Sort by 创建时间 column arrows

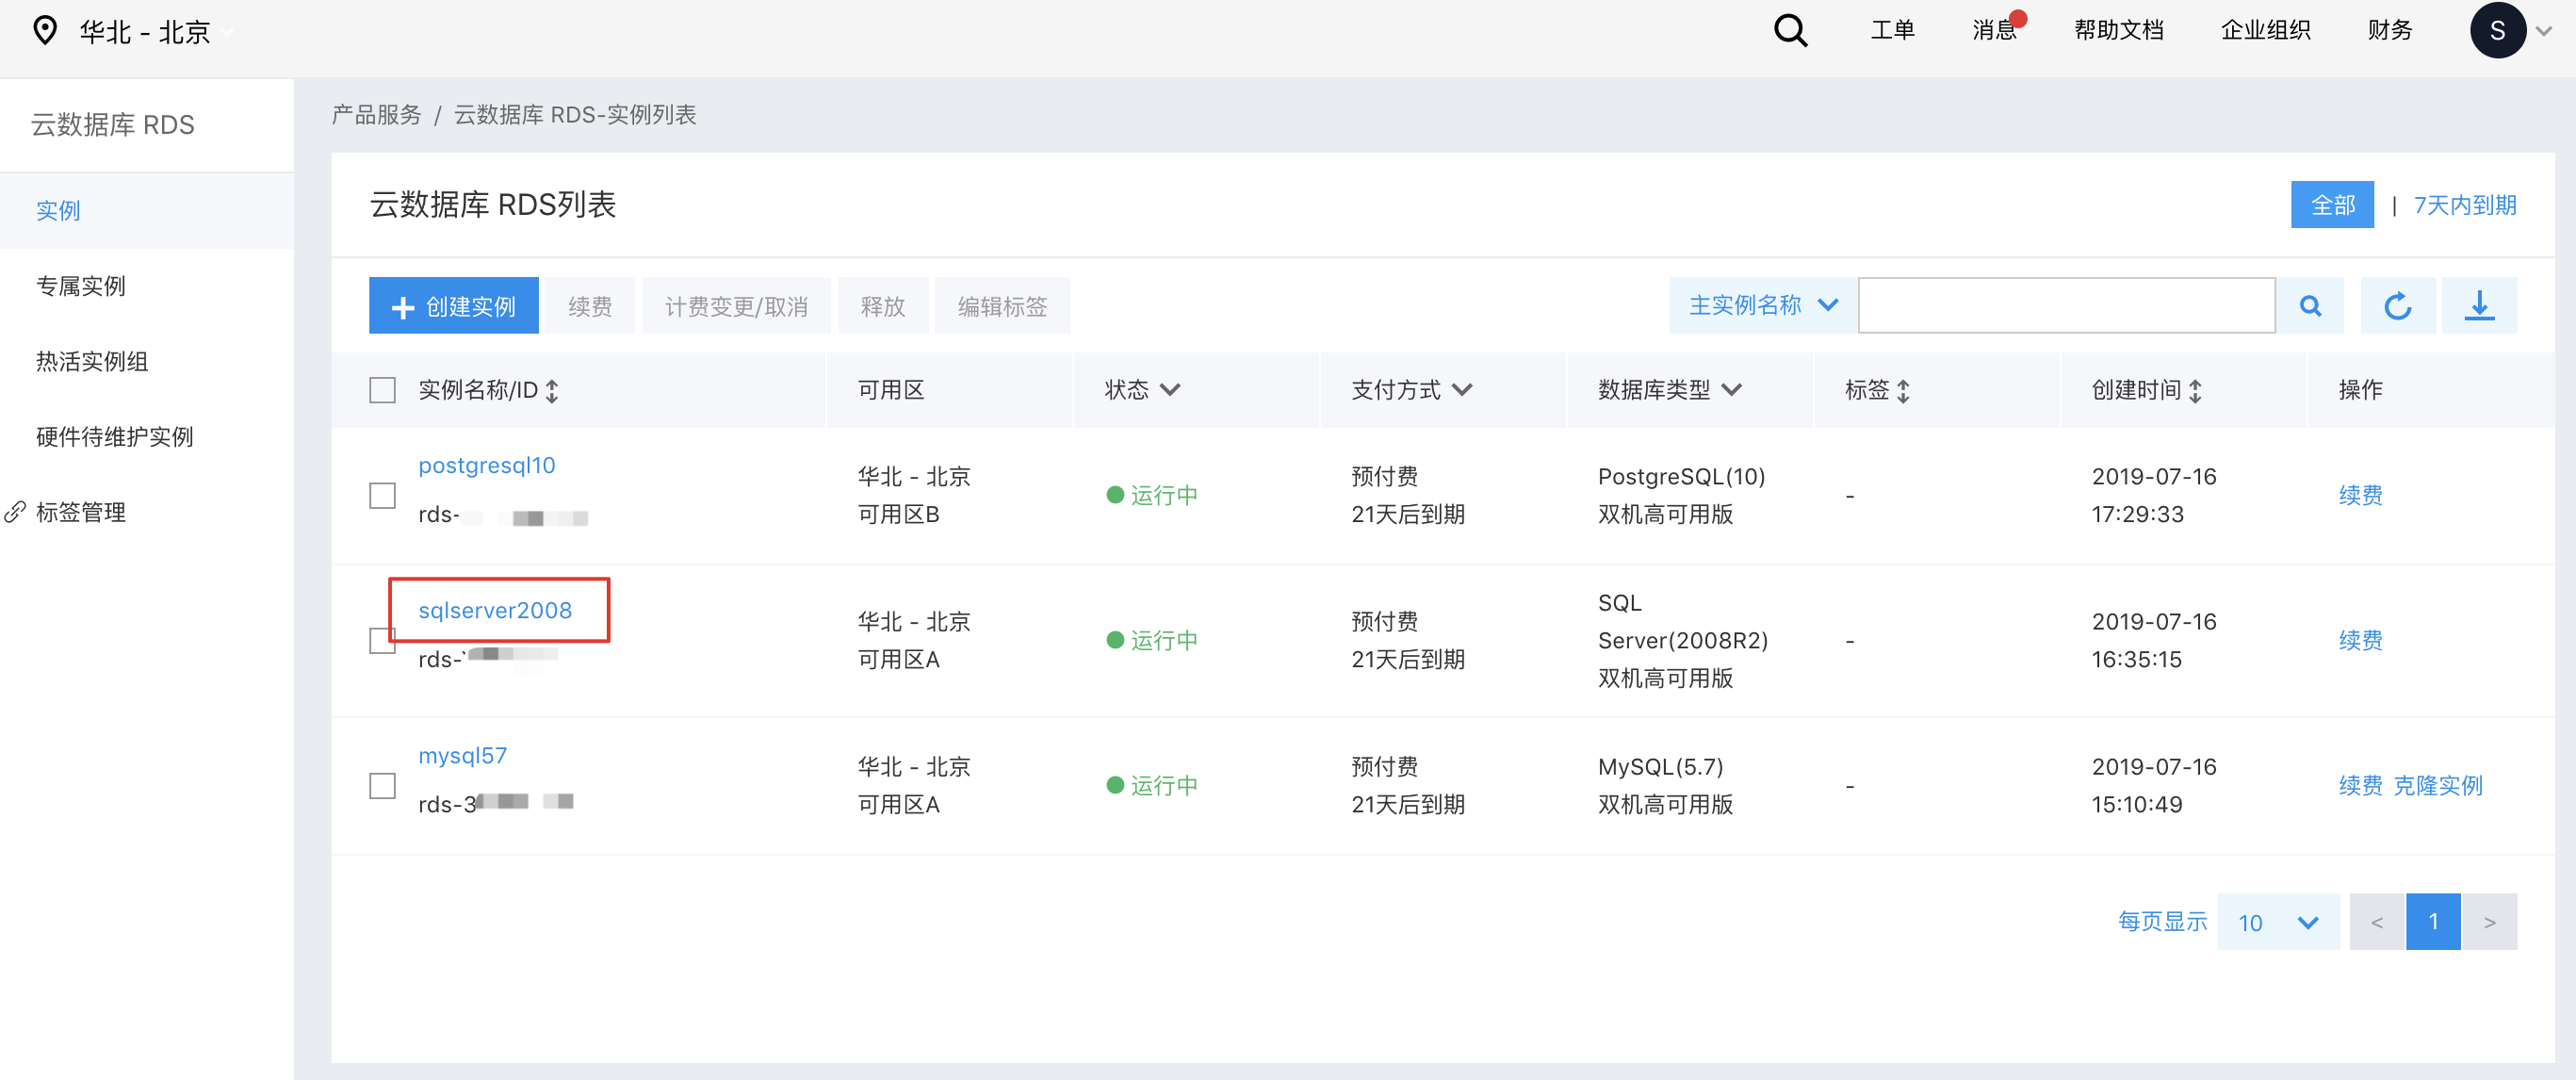click(2195, 391)
